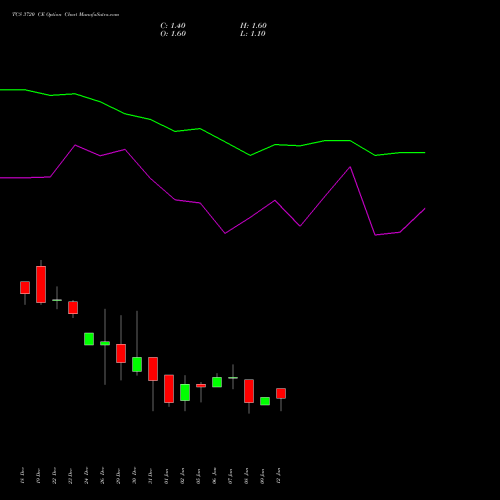Select the high value 'H: 1.60'
500x500 pixels.
tap(253, 26)
